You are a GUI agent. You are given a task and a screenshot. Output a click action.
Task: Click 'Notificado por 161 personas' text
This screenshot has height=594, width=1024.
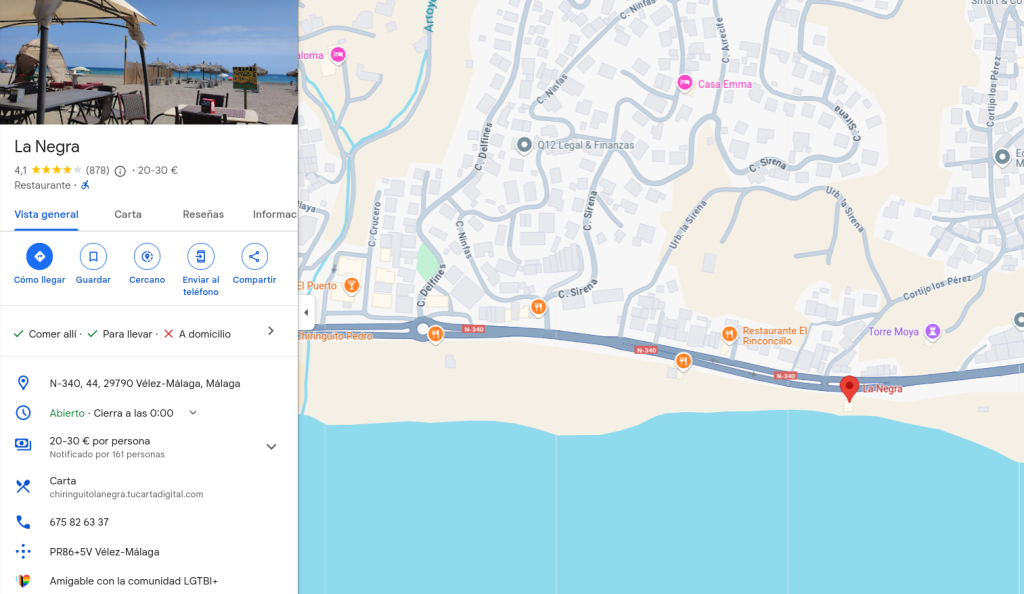[x=107, y=454]
